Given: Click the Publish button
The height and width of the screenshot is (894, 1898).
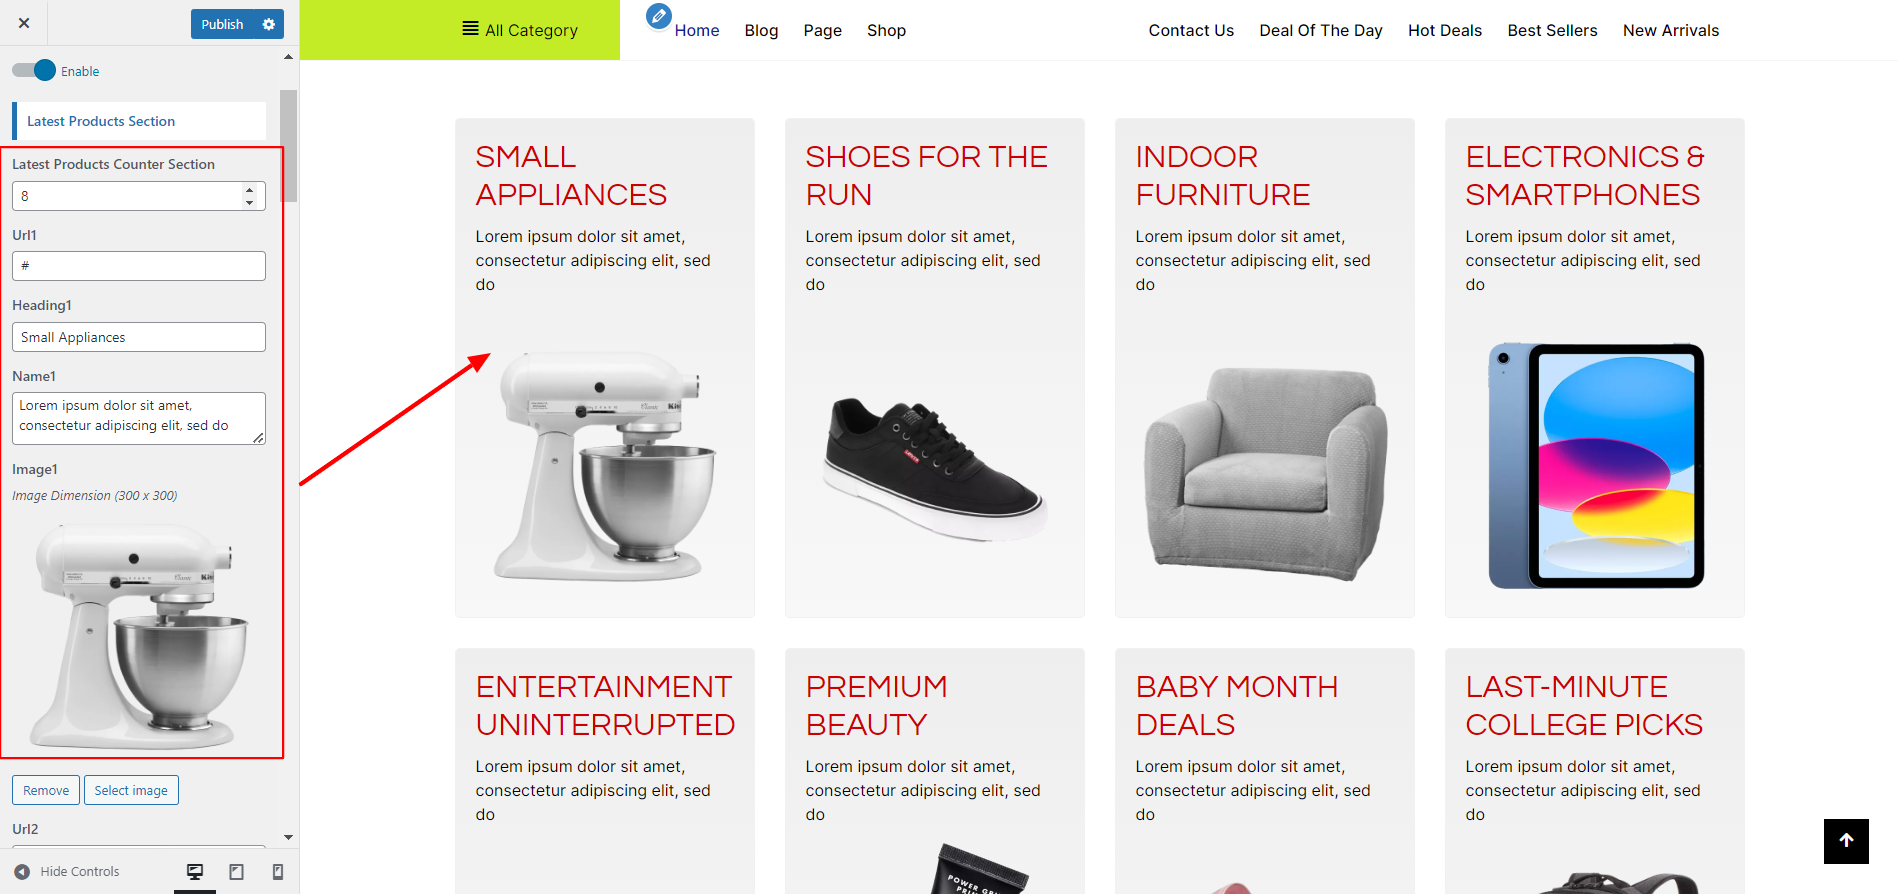Looking at the screenshot, I should click(x=222, y=24).
